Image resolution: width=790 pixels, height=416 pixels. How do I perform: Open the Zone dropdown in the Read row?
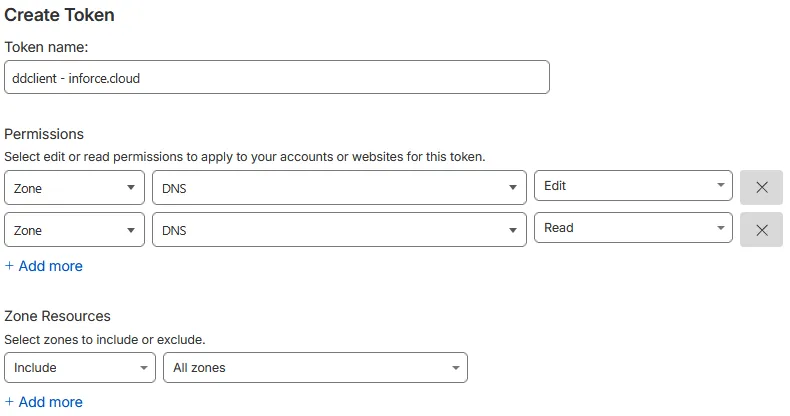tap(75, 230)
